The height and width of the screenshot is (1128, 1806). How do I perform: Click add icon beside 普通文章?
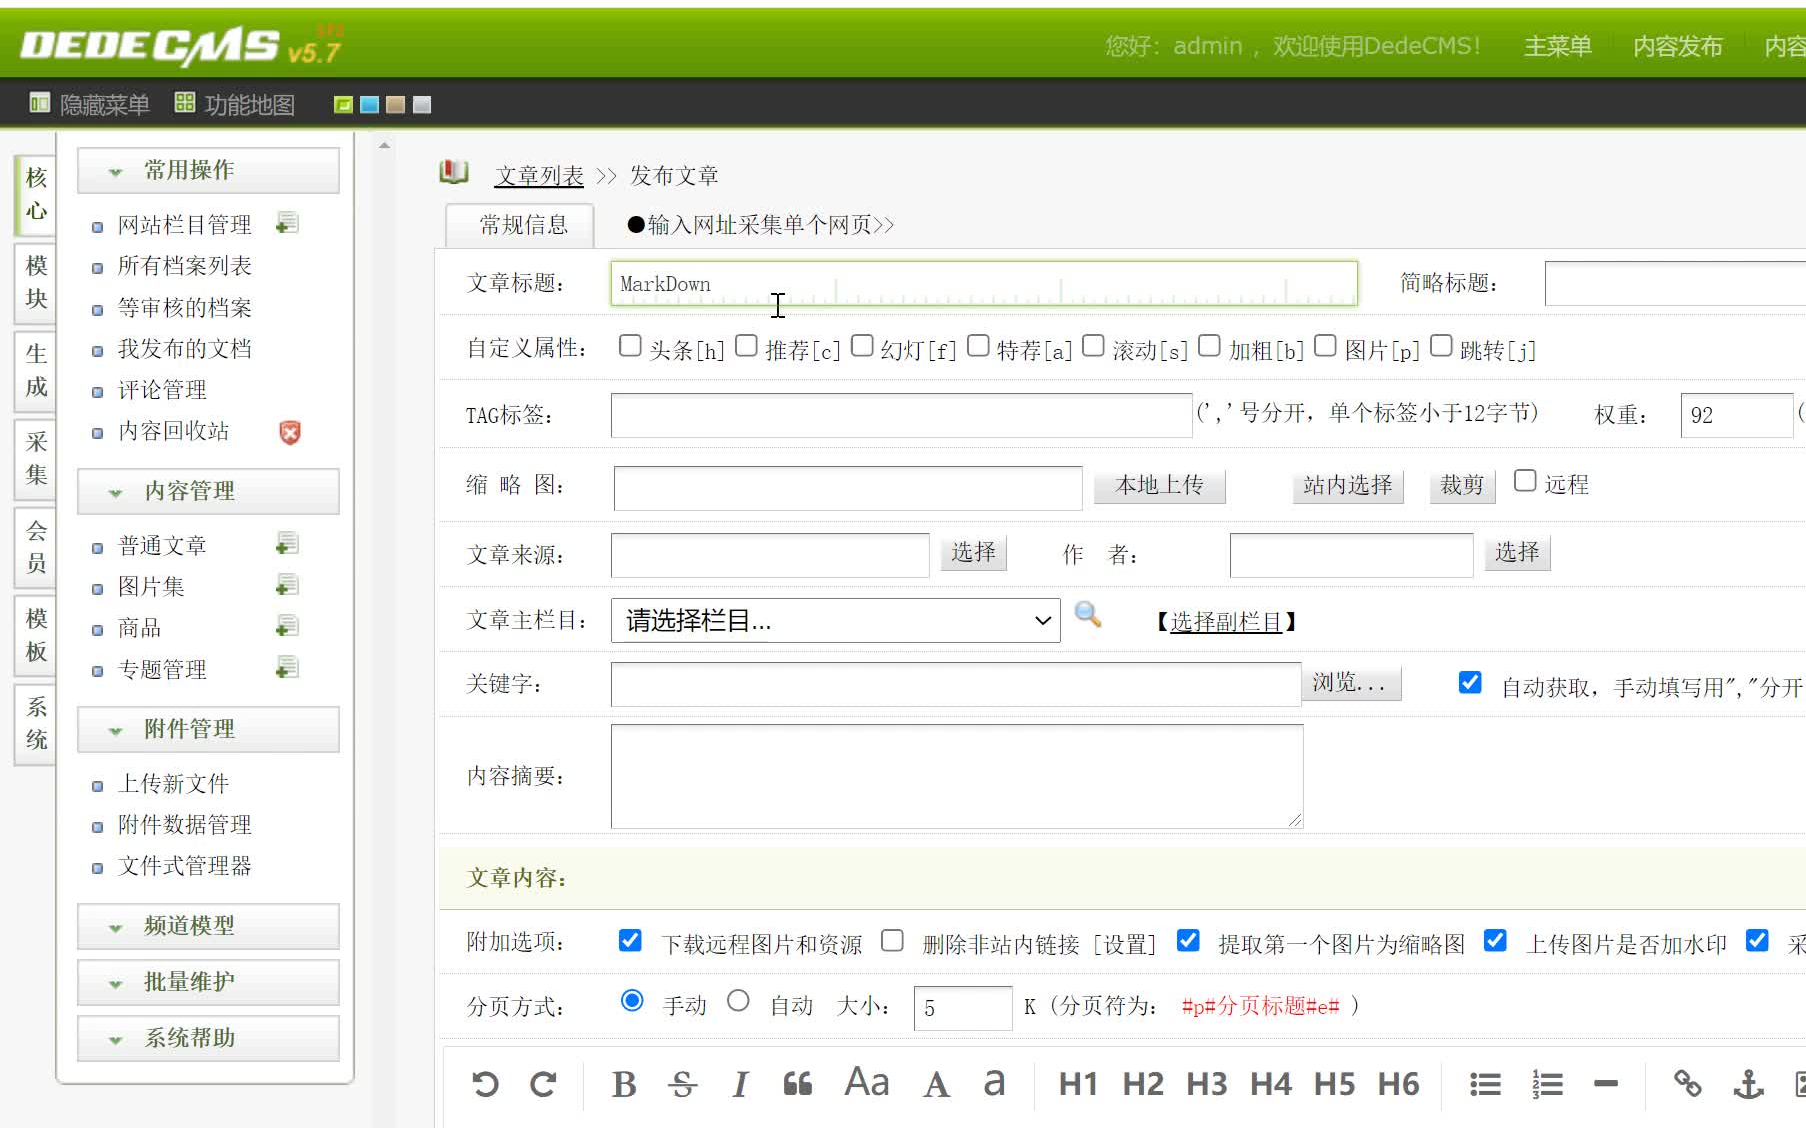[x=288, y=544]
